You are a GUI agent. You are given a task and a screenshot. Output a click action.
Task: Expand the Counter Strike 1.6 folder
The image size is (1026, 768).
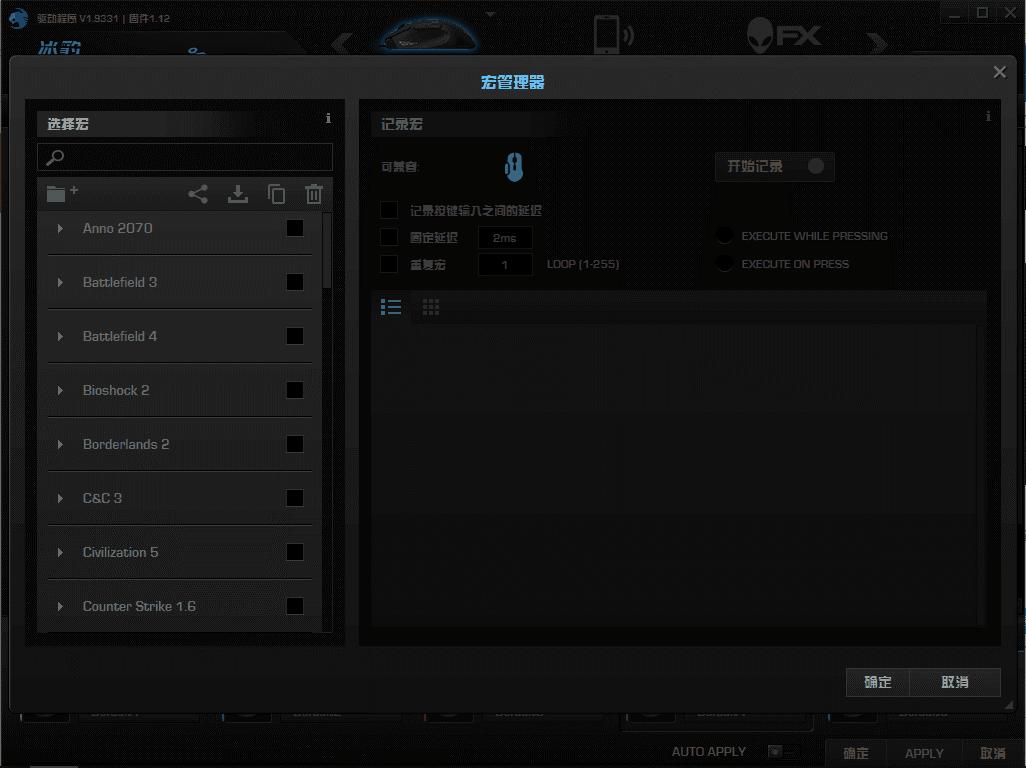point(60,606)
